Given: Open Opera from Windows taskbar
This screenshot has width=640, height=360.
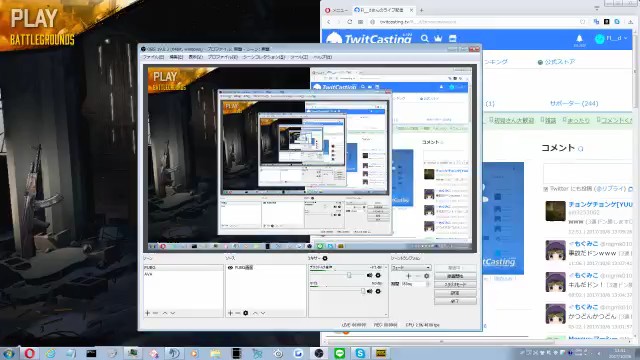Looking at the screenshot, I should coord(29,353).
